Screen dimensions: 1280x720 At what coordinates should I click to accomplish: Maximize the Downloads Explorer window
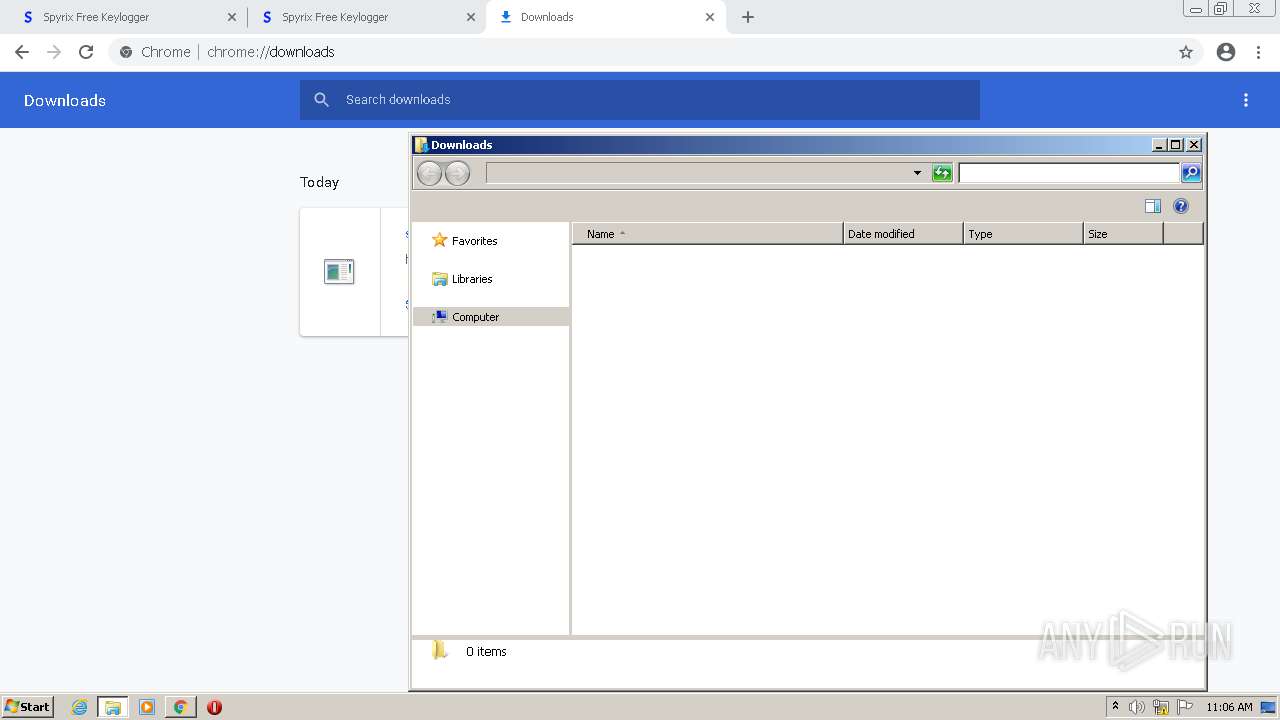tap(1176, 145)
